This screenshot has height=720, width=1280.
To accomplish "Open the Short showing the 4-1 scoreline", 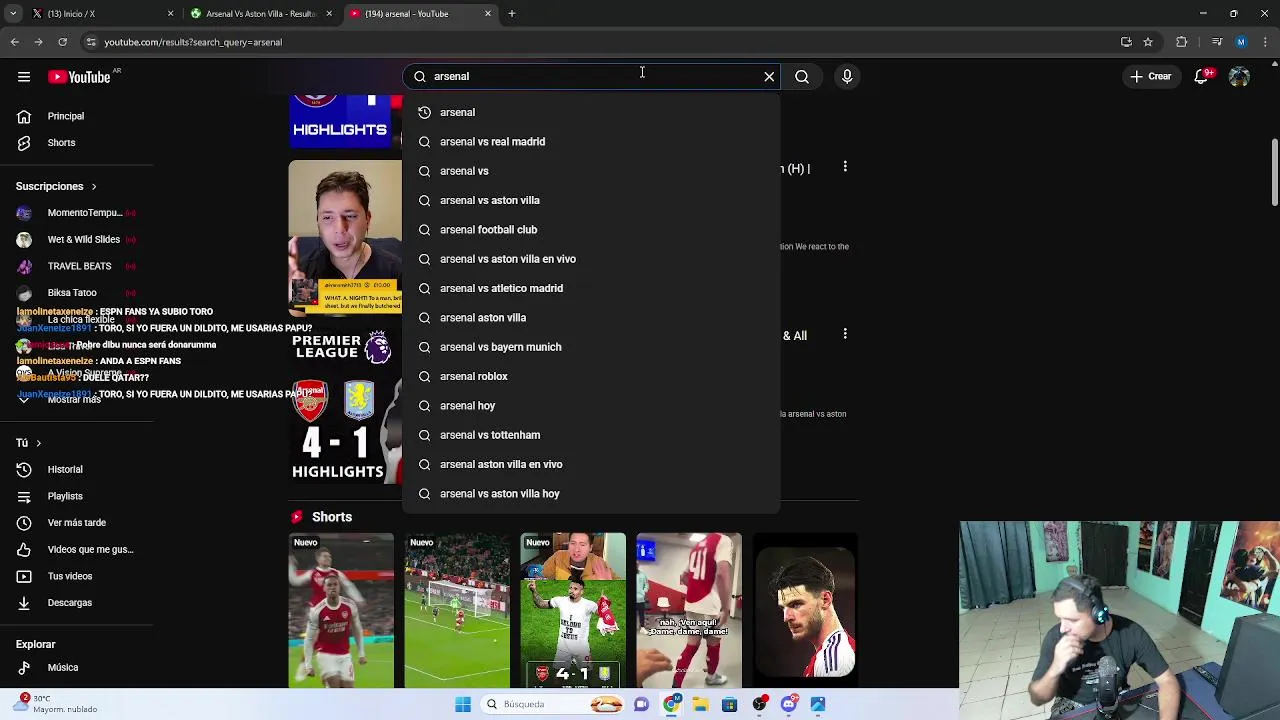I will (573, 611).
